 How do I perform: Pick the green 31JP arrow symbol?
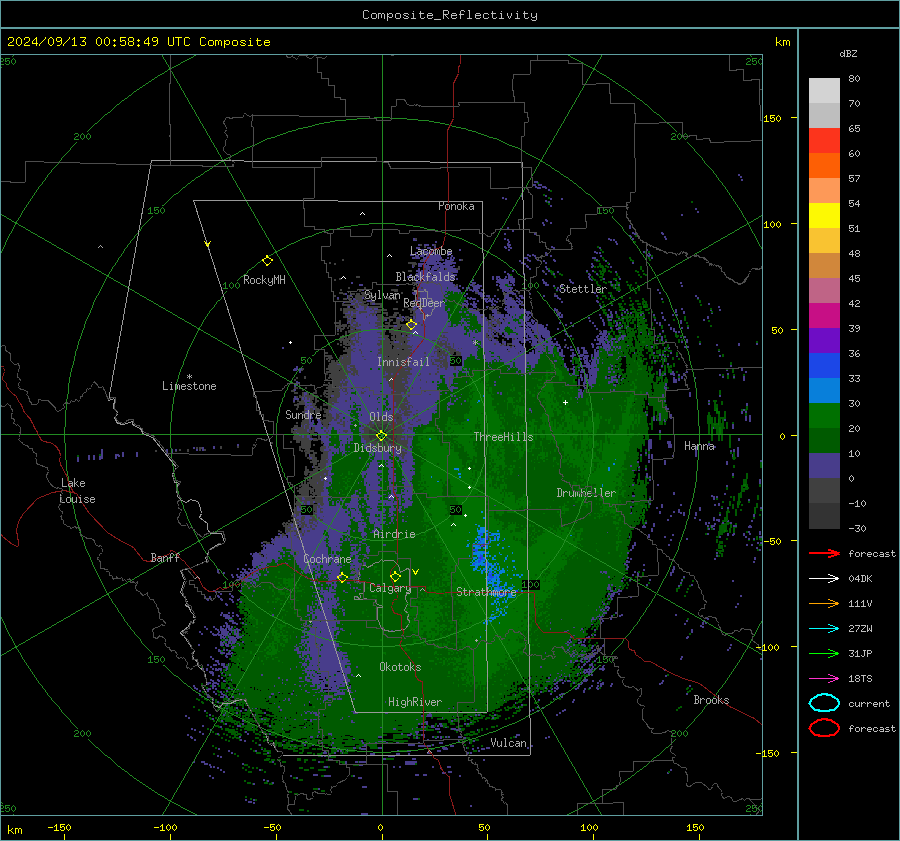tap(824, 653)
